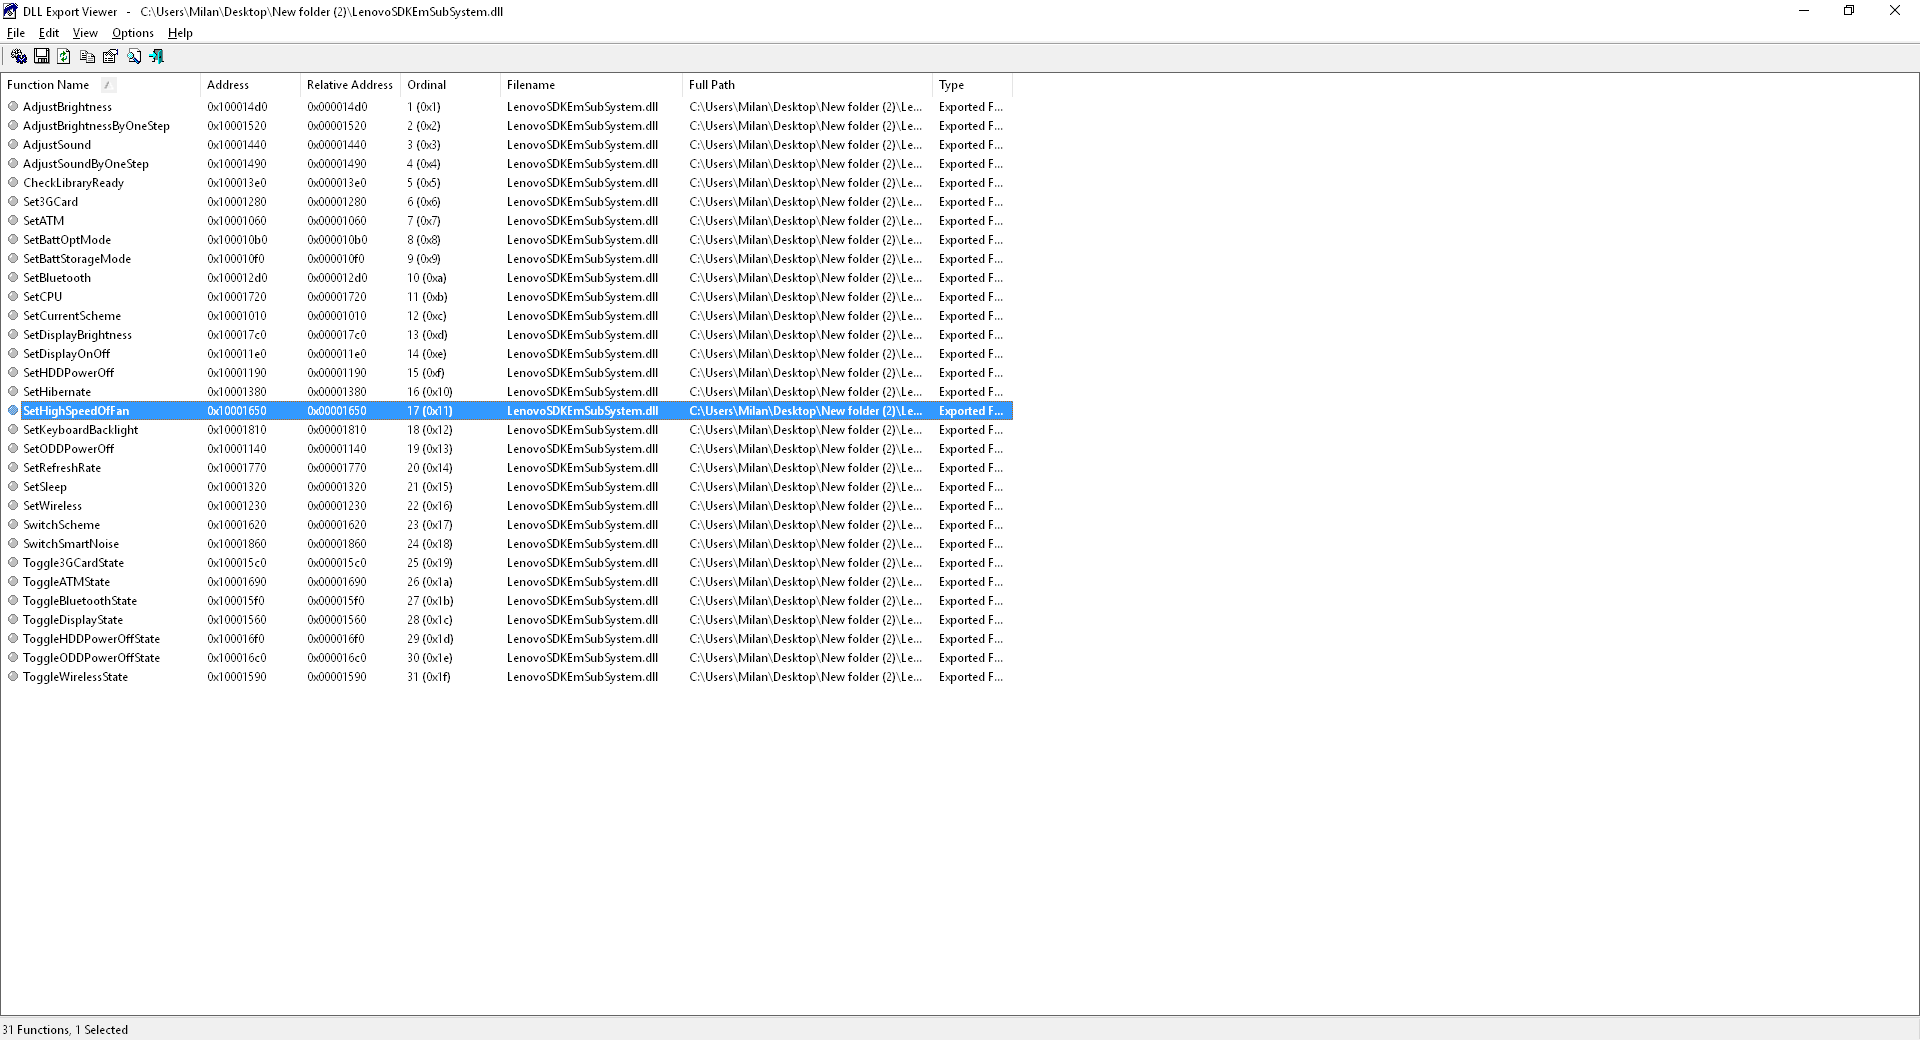
Task: Restore down the window
Action: coord(1849,11)
